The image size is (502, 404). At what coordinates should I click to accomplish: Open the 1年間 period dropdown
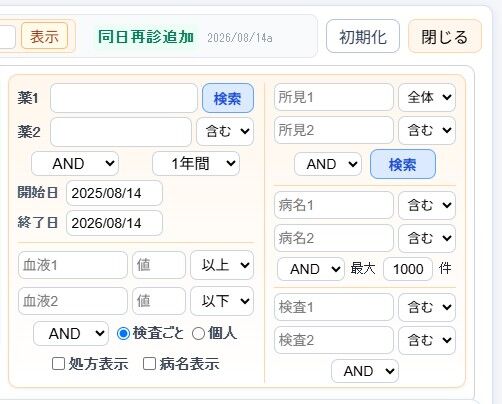click(x=196, y=163)
